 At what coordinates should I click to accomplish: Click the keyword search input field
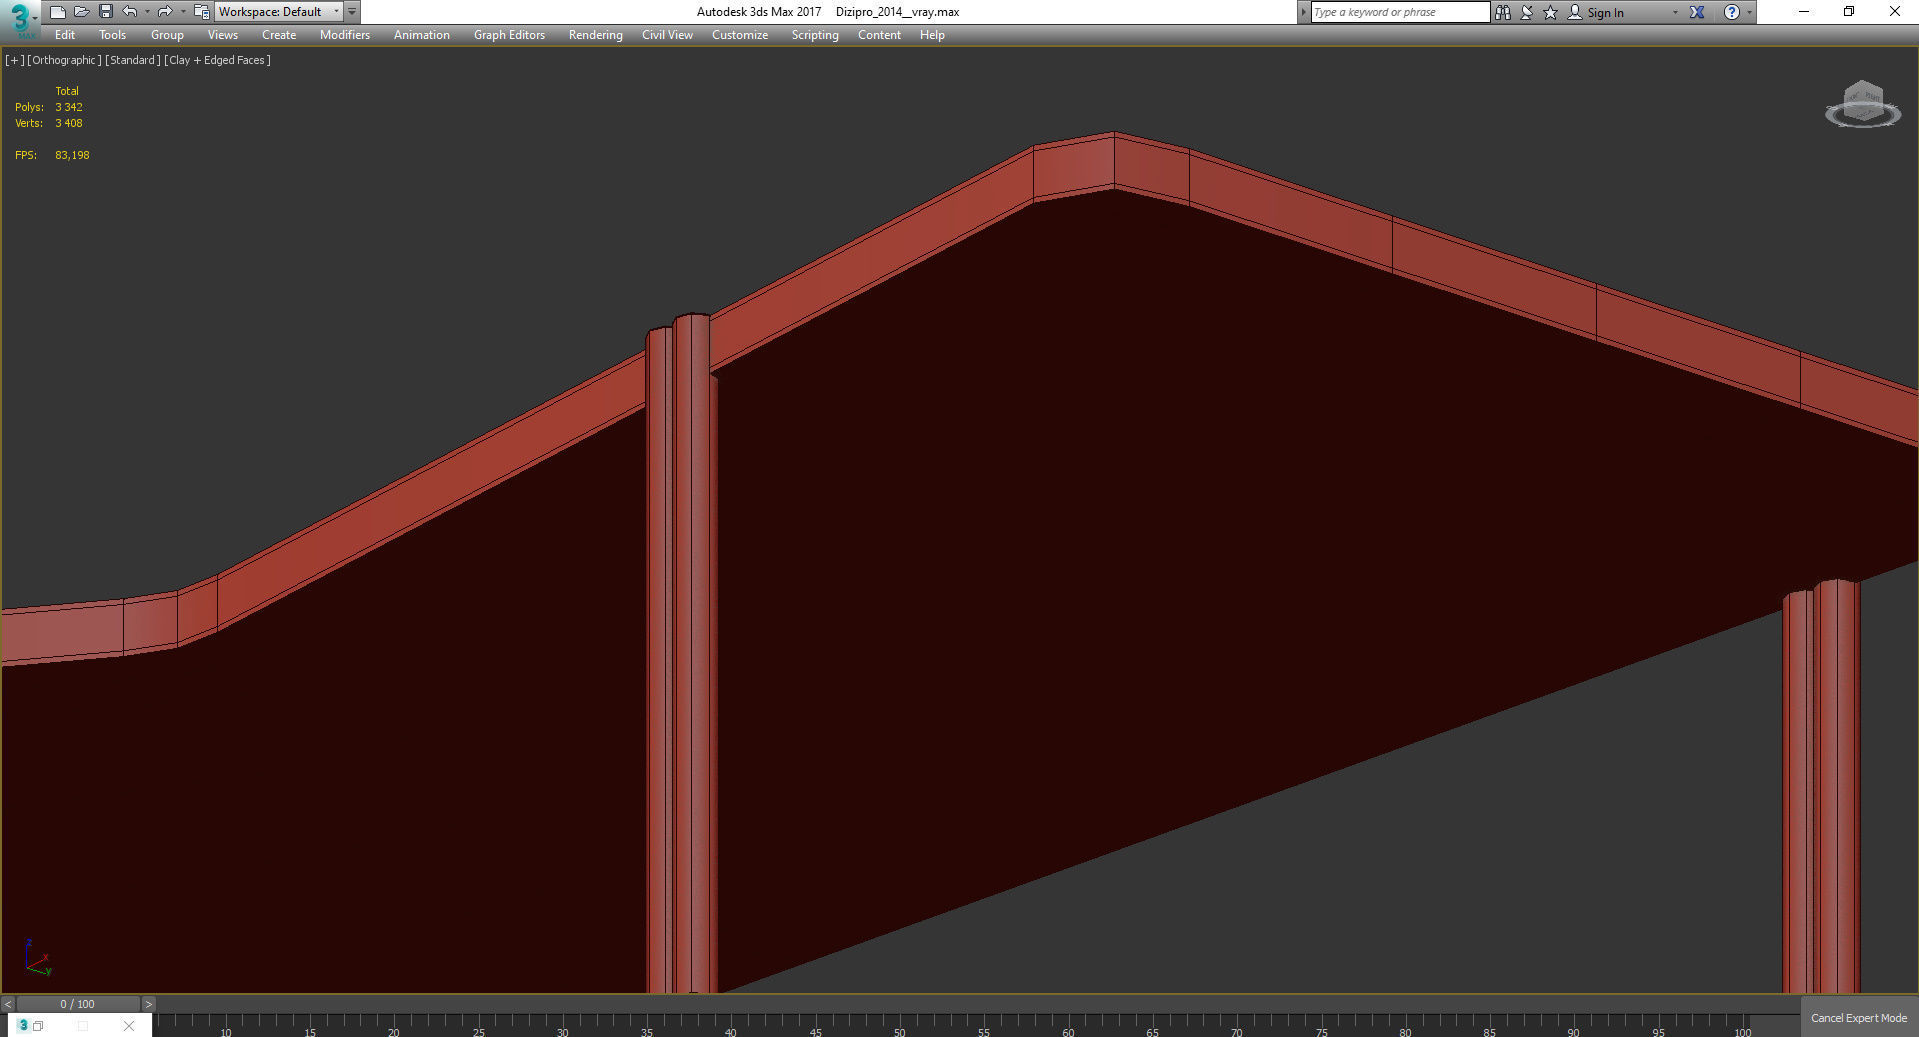coord(1400,12)
